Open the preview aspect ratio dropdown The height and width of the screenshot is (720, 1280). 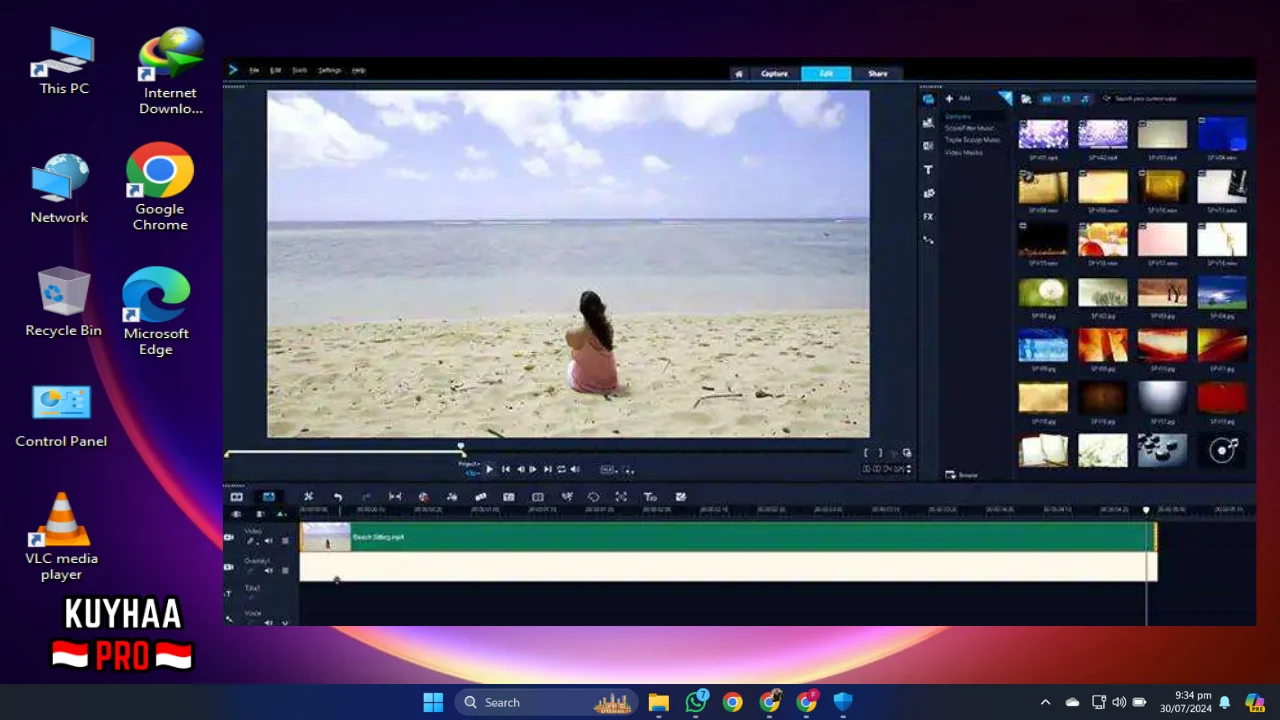click(609, 469)
